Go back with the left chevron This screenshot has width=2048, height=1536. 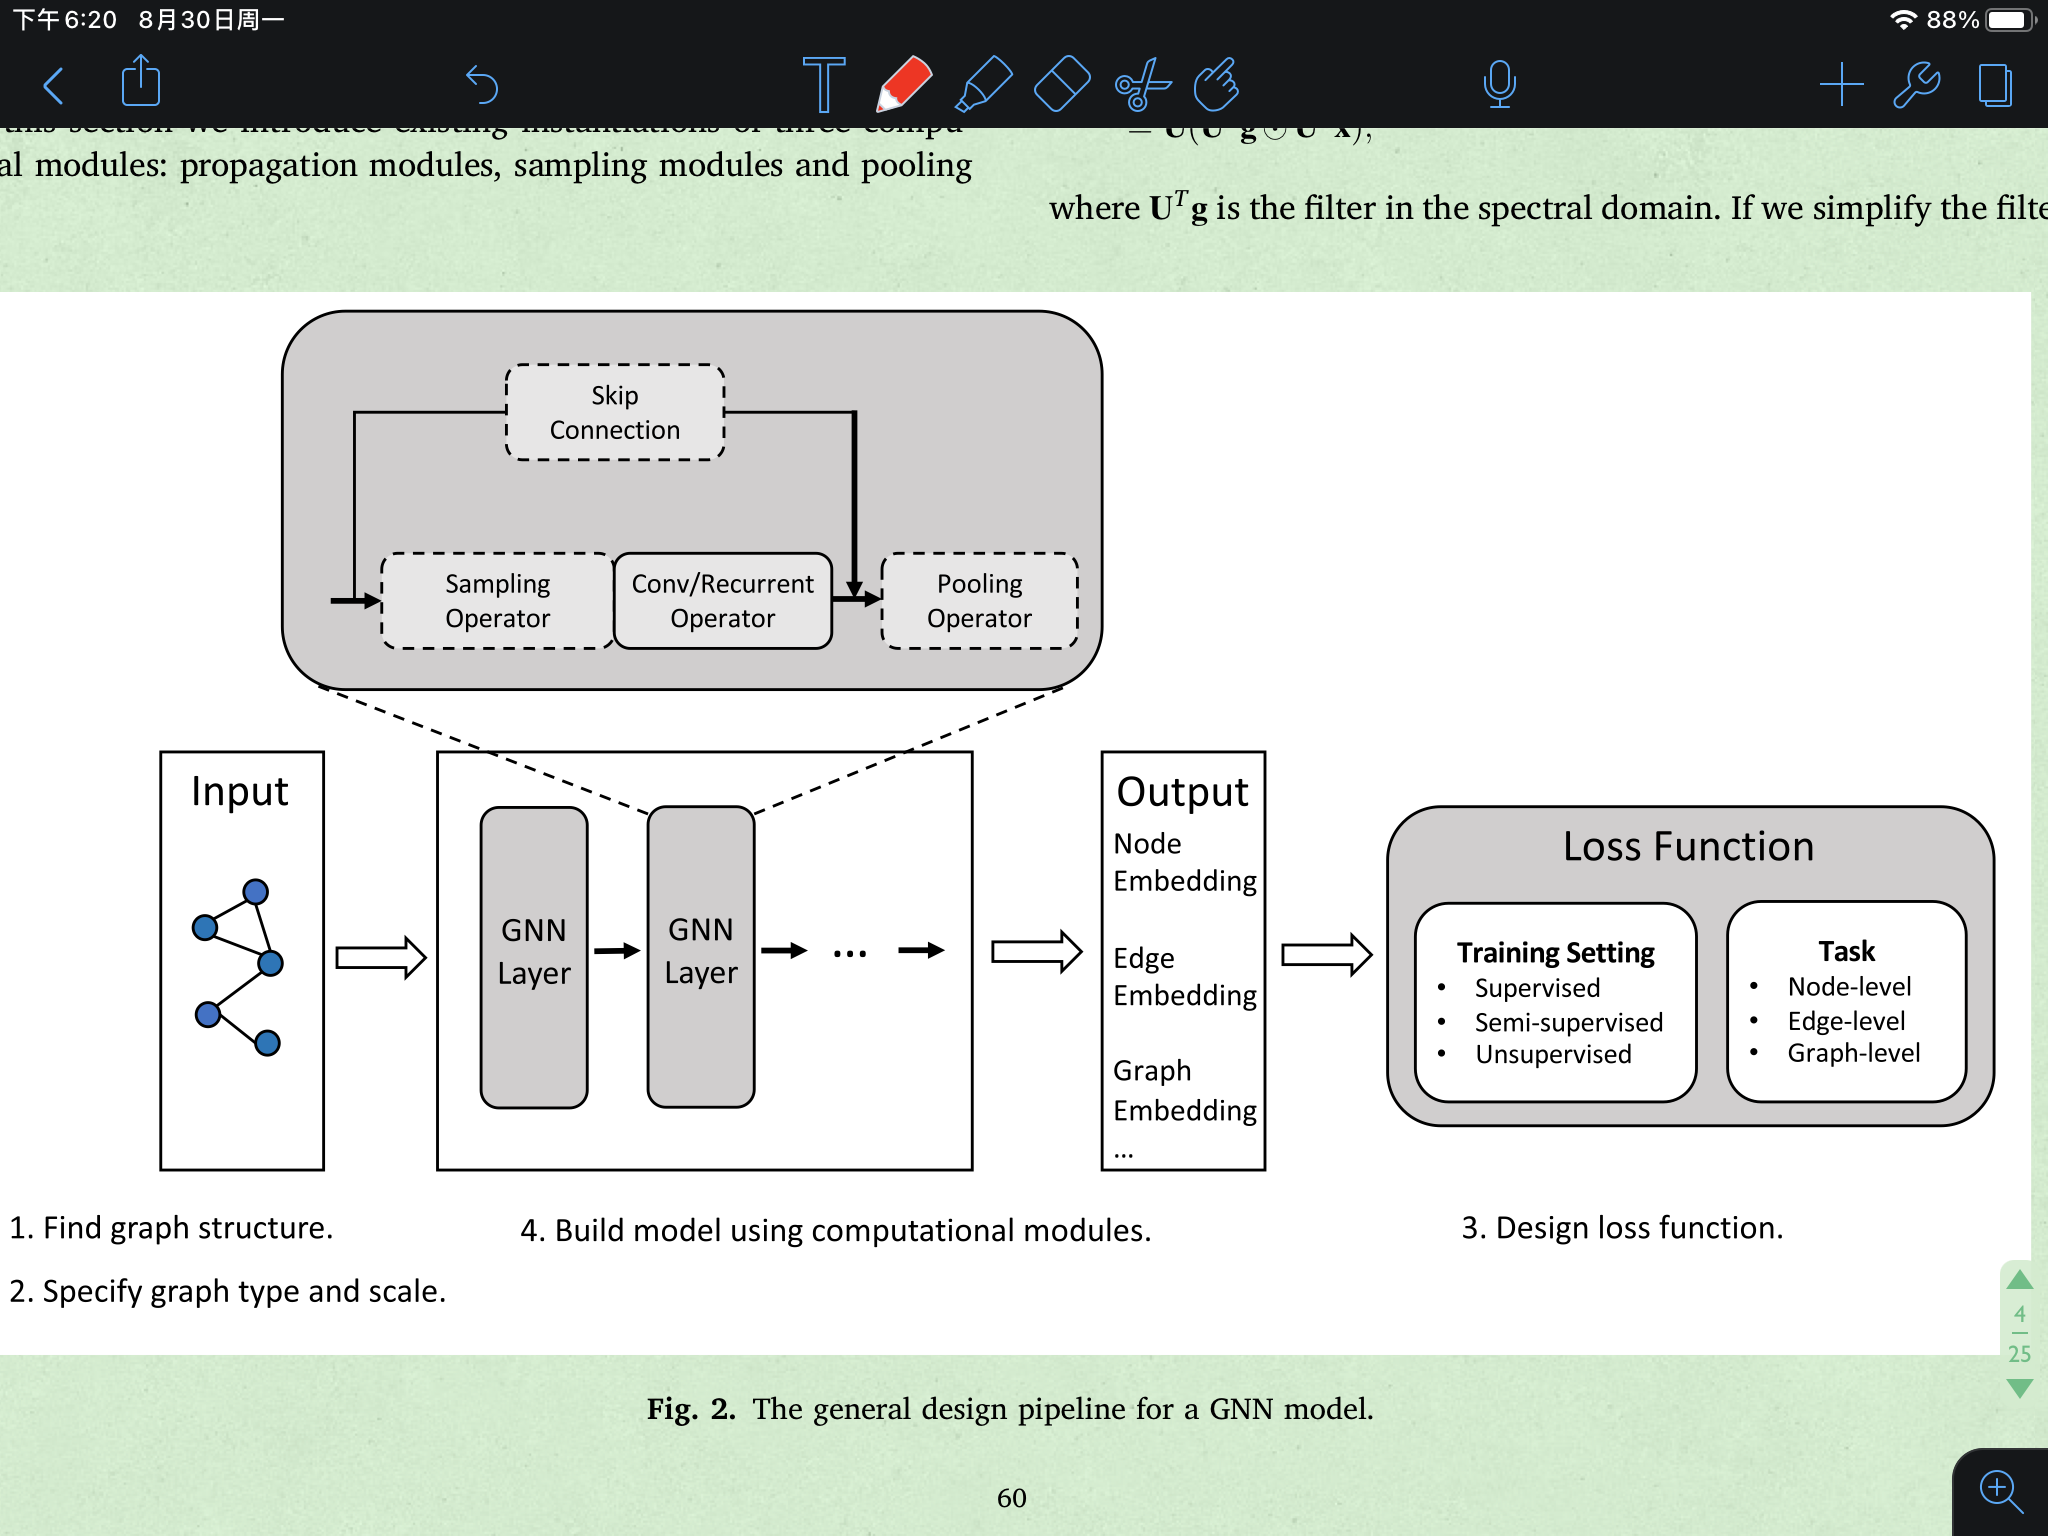click(x=54, y=85)
